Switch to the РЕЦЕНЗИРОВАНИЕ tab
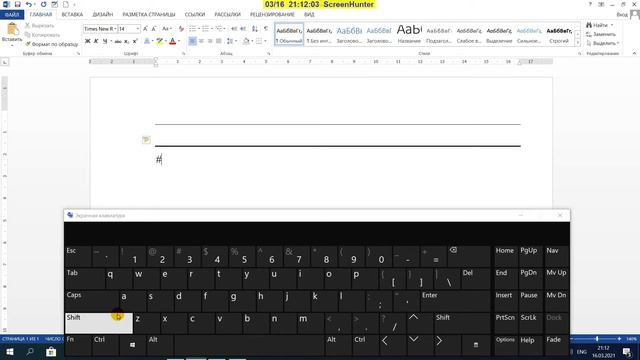 [x=272, y=15]
